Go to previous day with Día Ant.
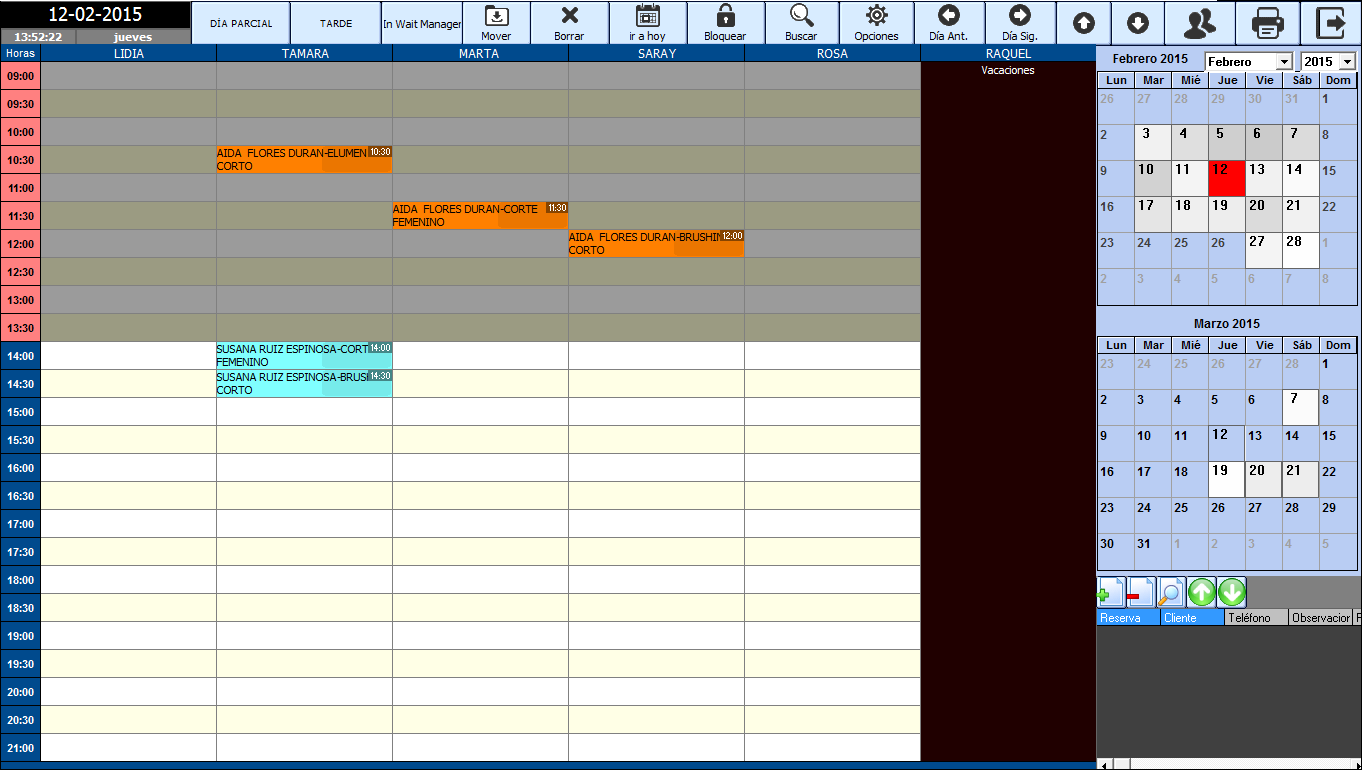Image resolution: width=1362 pixels, height=770 pixels. [x=948, y=23]
